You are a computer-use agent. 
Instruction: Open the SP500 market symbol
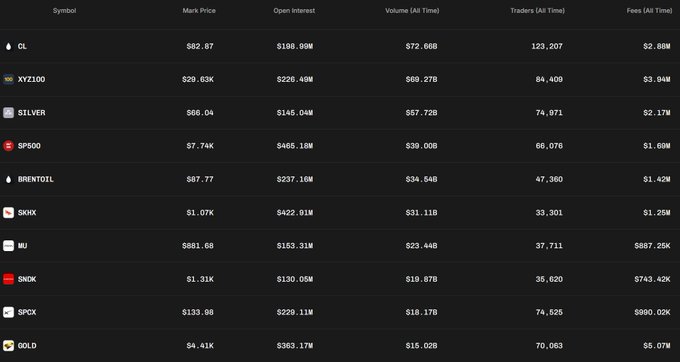[x=29, y=146]
